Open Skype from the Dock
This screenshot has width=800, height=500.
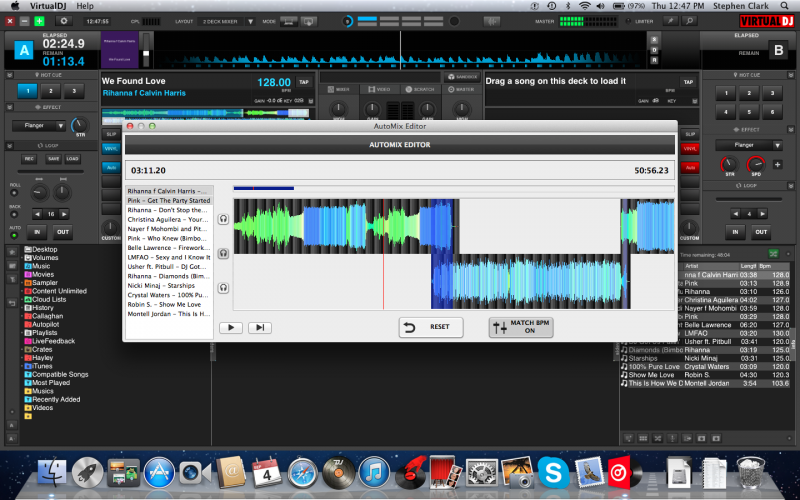point(553,473)
